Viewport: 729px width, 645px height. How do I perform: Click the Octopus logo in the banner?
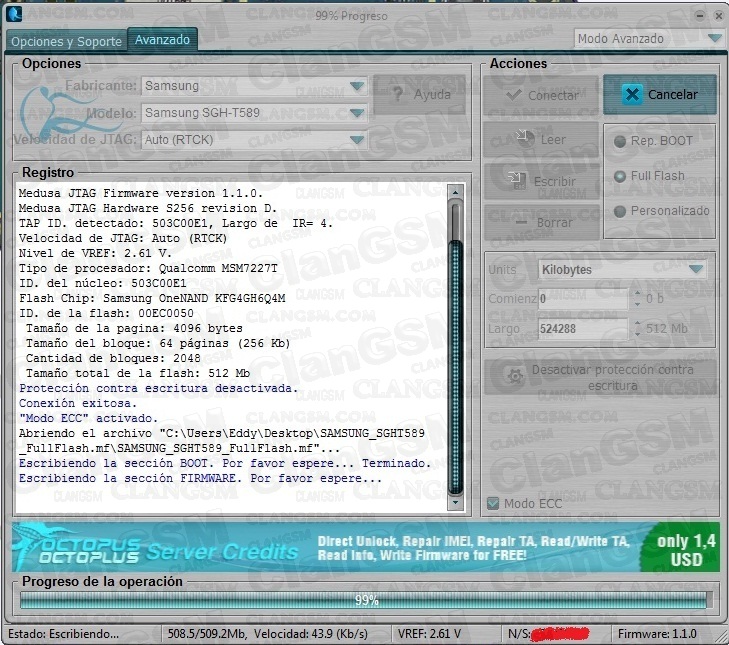(77, 547)
